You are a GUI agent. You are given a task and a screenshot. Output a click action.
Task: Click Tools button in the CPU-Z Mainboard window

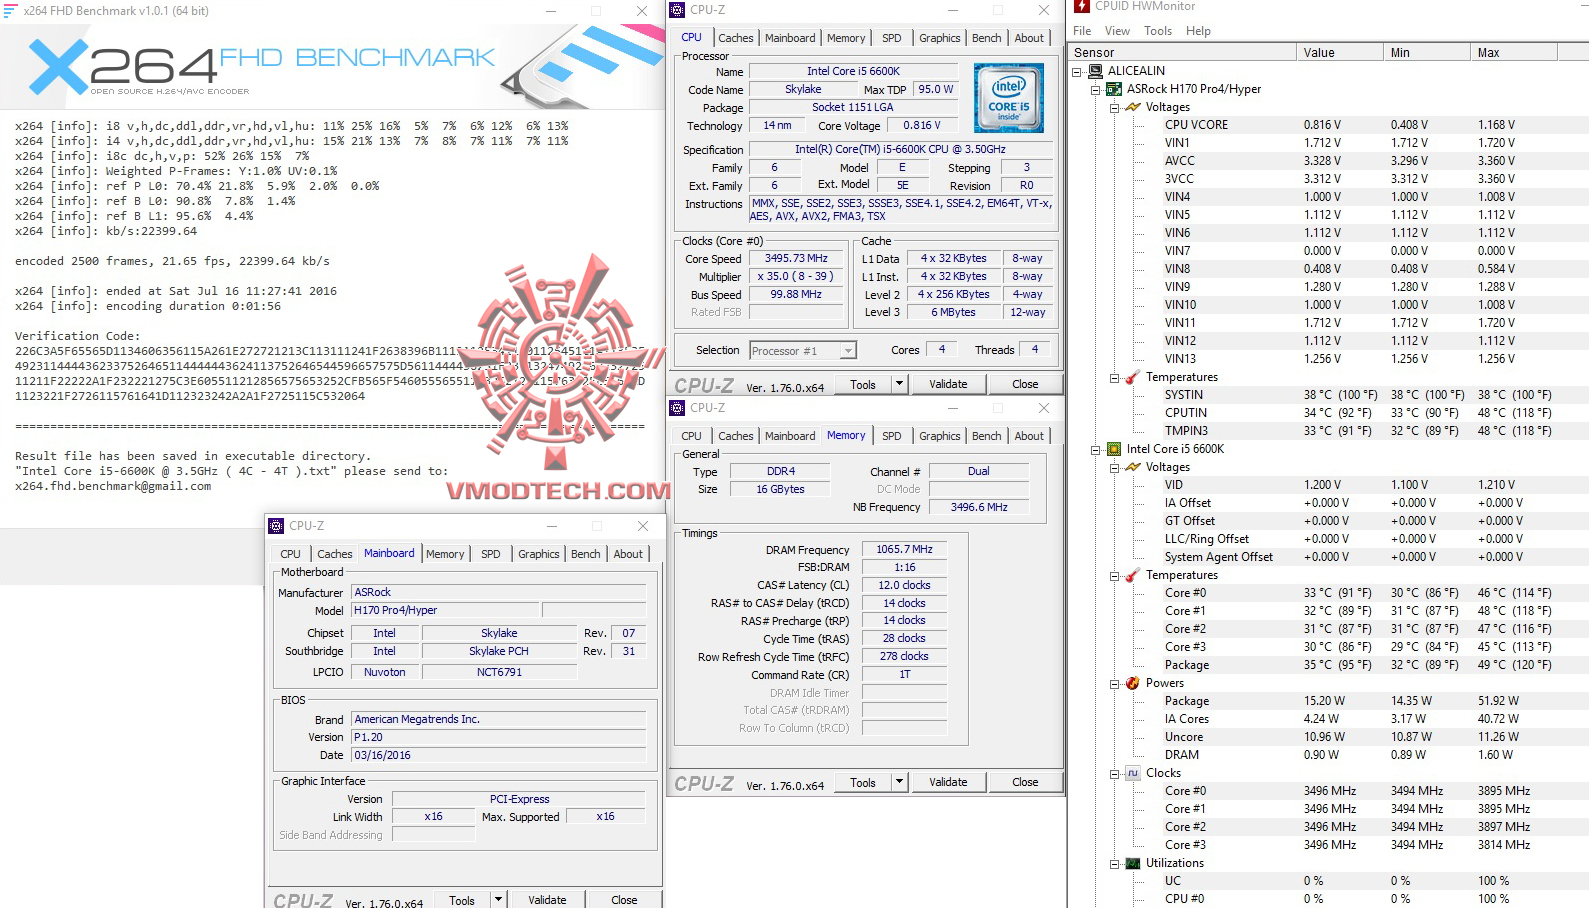462,900
